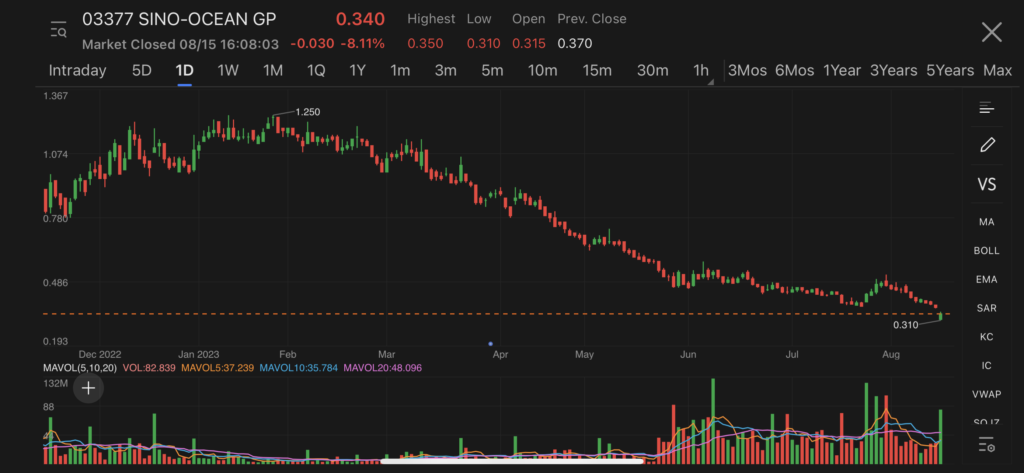The height and width of the screenshot is (473, 1024).
Task: Click the MAVOL10:35.784 value
Action: 298,368
